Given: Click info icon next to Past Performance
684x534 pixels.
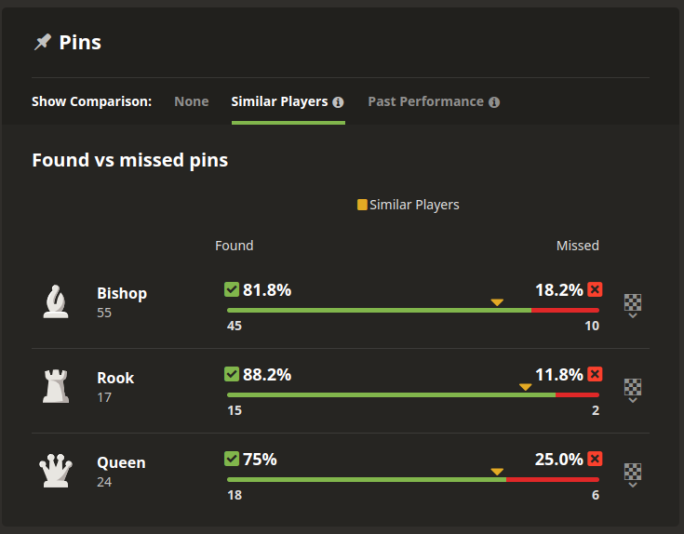Looking at the screenshot, I should coord(494,102).
